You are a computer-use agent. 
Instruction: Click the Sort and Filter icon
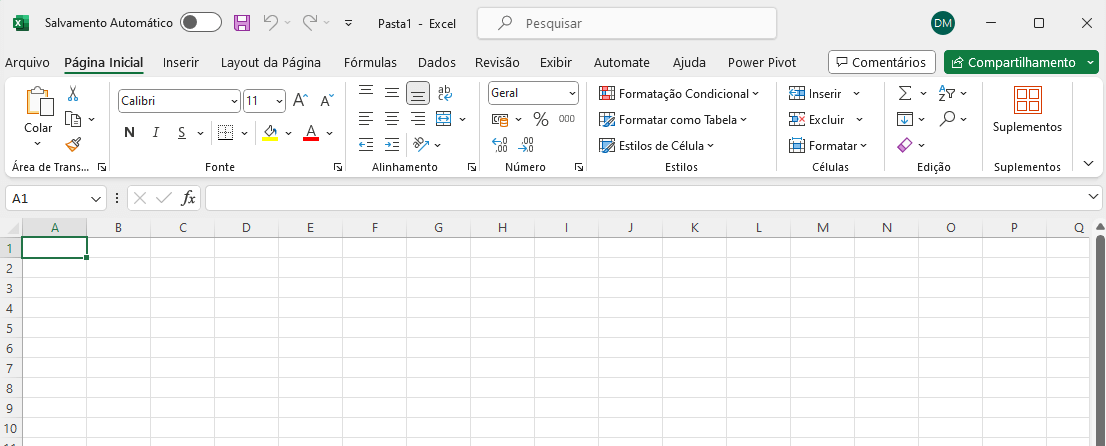click(946, 93)
